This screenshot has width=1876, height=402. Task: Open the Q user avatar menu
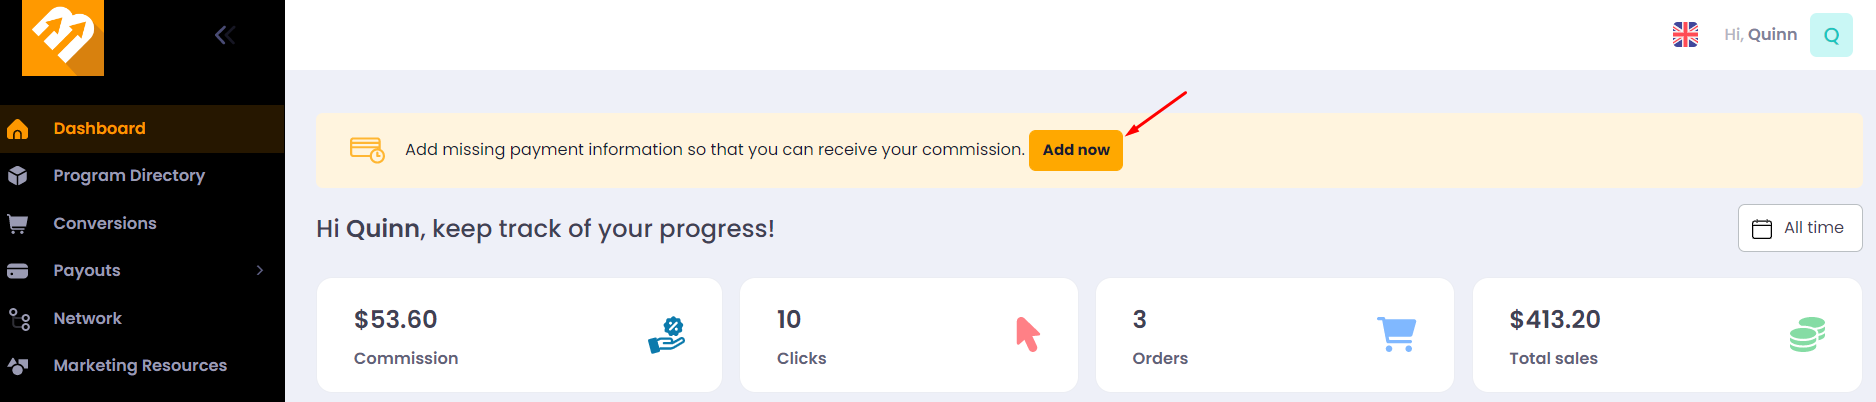pos(1831,35)
